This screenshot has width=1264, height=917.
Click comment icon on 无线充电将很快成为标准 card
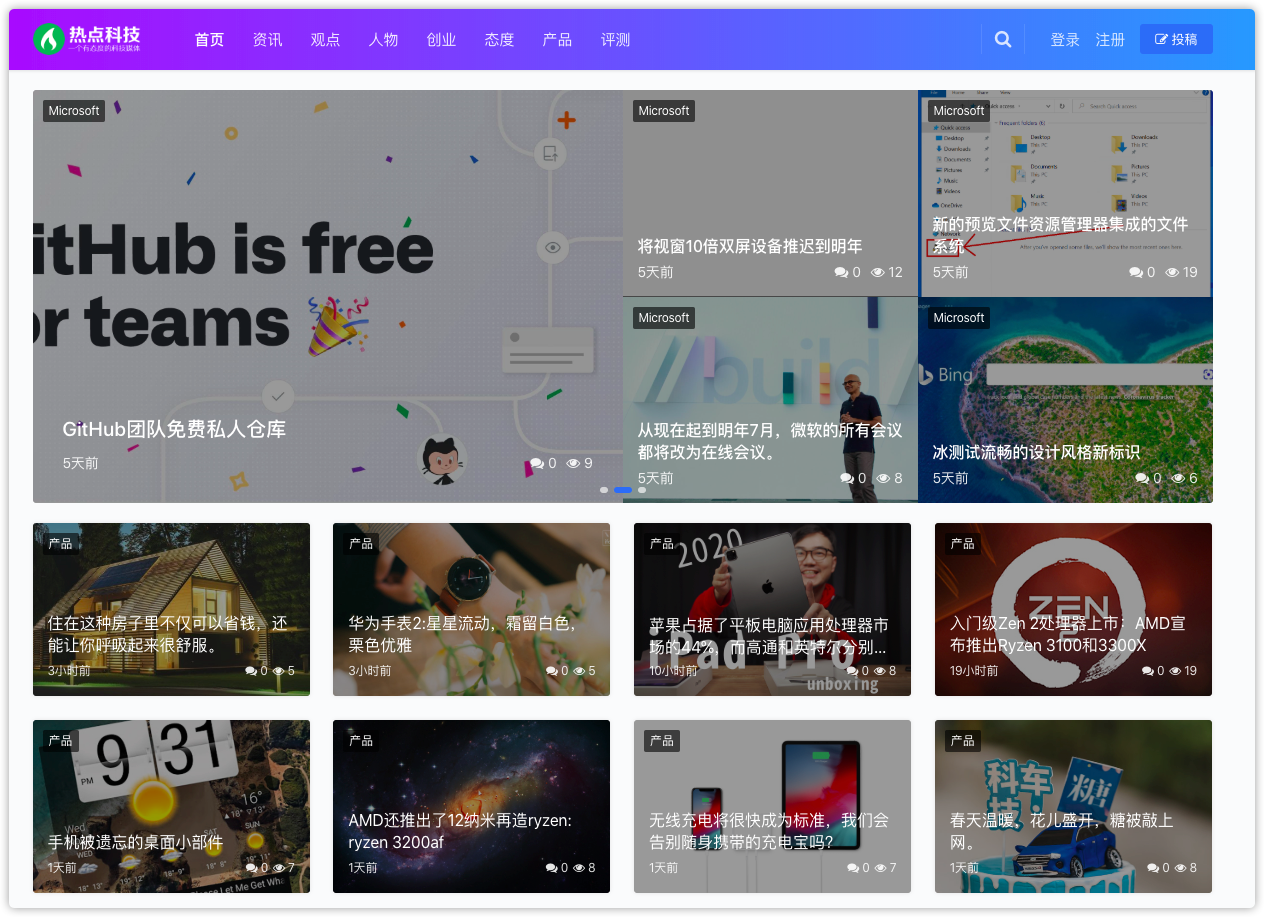[x=853, y=868]
